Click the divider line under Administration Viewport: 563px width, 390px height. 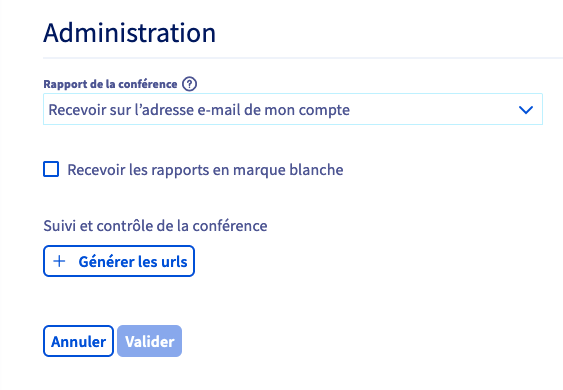pos(303,57)
